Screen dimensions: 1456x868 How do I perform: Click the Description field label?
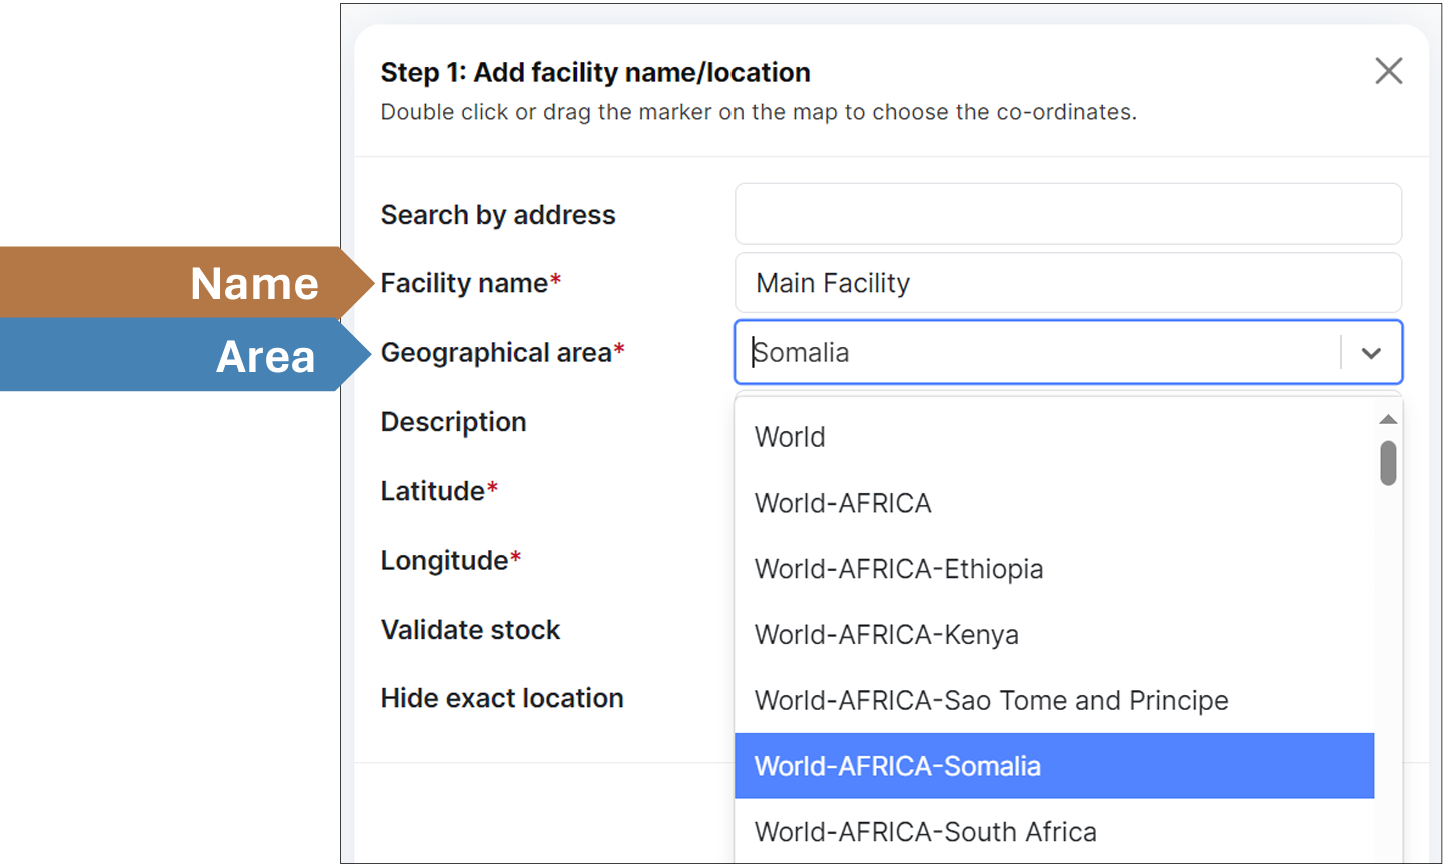(x=453, y=422)
